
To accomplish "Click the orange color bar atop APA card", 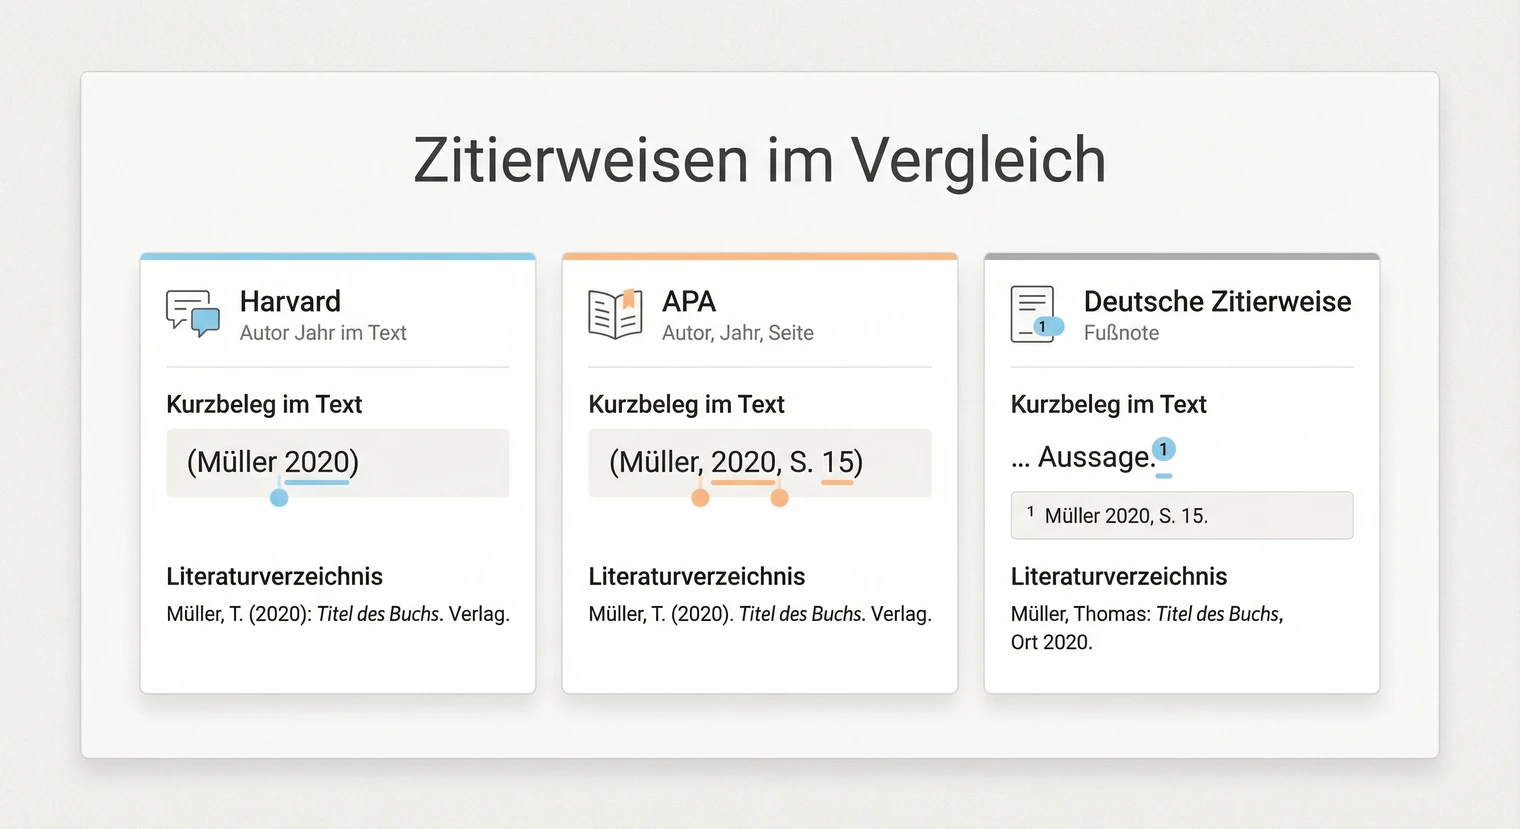I will [759, 257].
